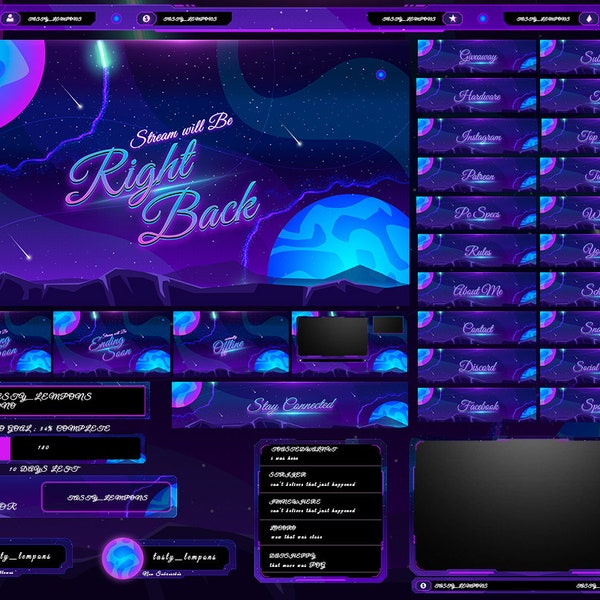Click the droplet icon in top bar
This screenshot has height=600, width=600.
point(589,18)
